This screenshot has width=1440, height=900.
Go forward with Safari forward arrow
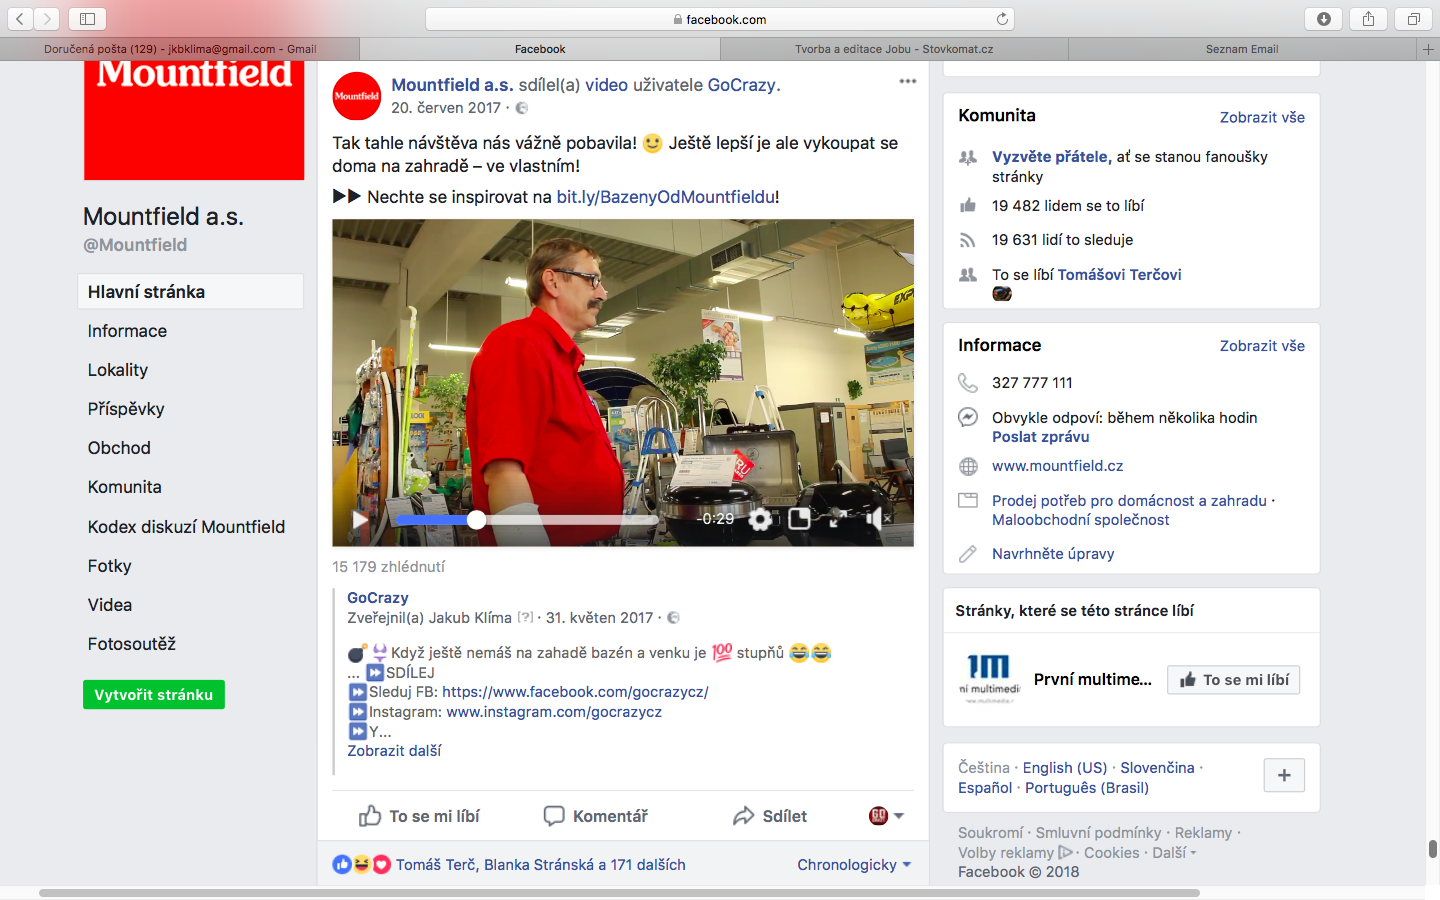pyautogui.click(x=47, y=19)
